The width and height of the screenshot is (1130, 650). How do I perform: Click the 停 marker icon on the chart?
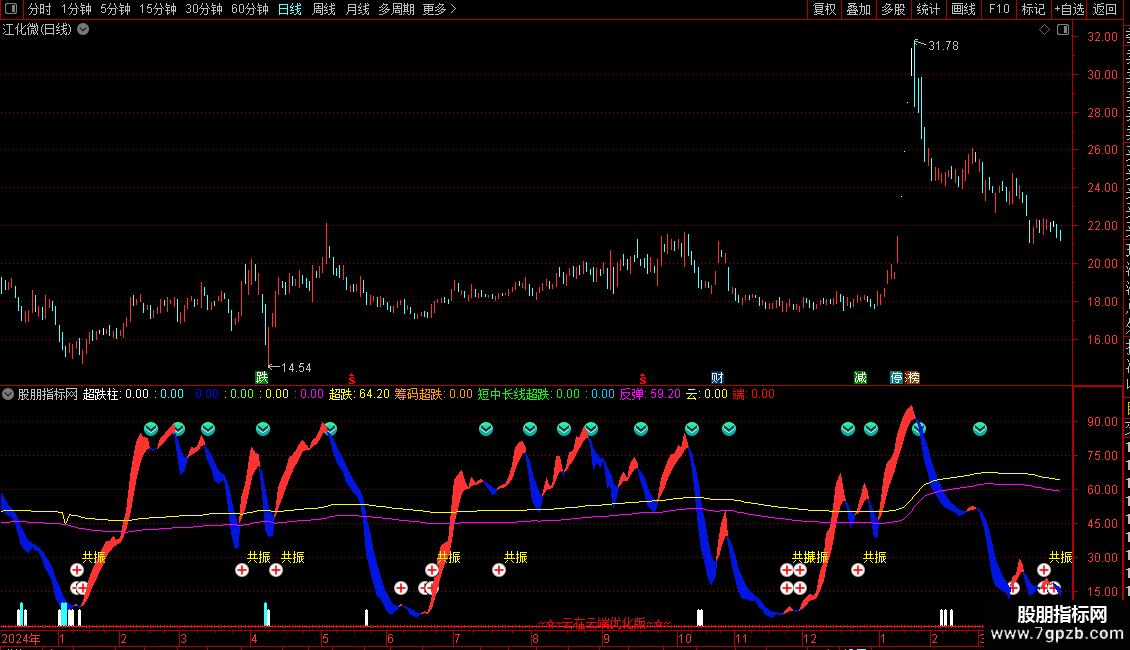(897, 378)
